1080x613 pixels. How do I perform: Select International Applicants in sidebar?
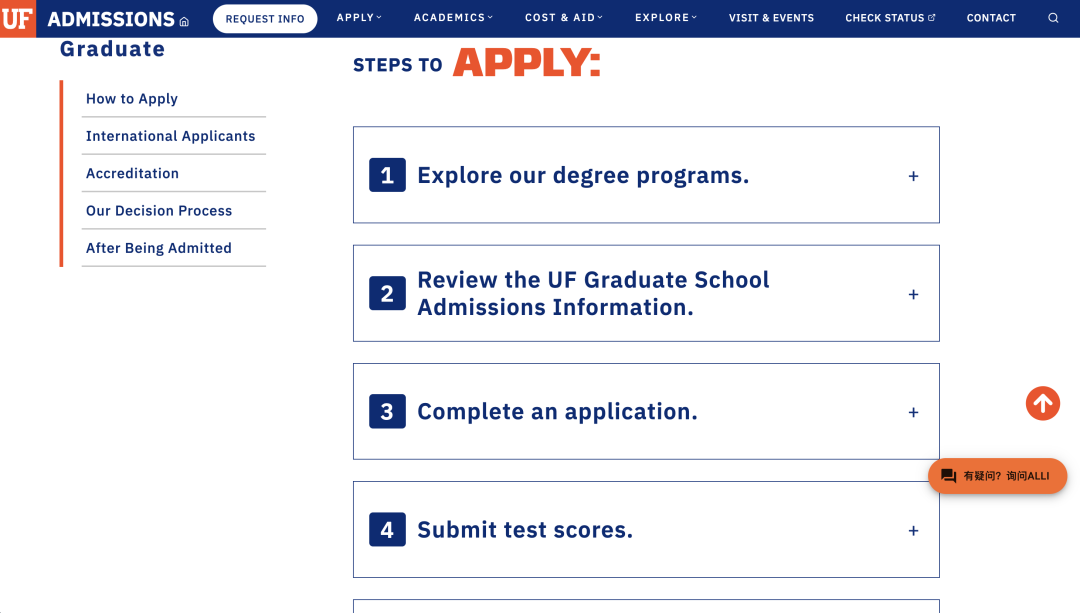click(x=170, y=136)
